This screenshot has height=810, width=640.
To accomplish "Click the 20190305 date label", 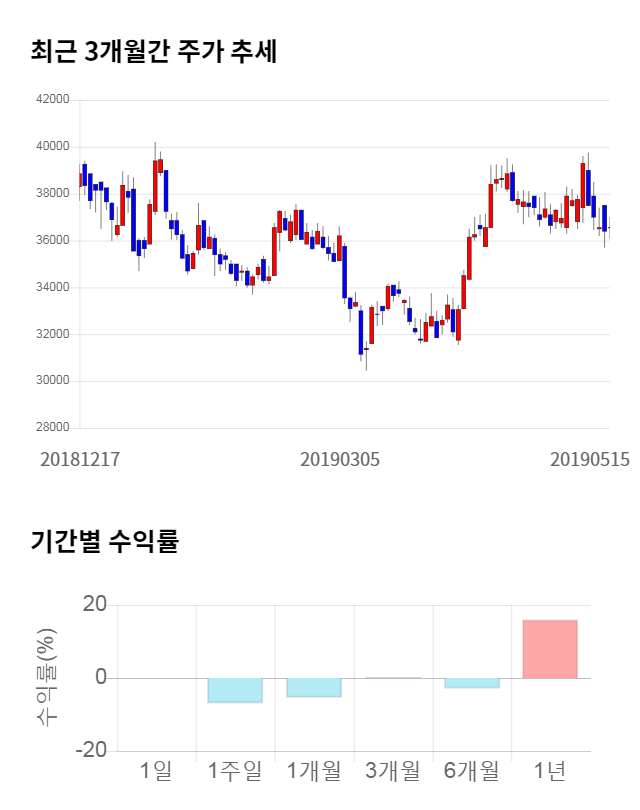I will pos(340,459).
